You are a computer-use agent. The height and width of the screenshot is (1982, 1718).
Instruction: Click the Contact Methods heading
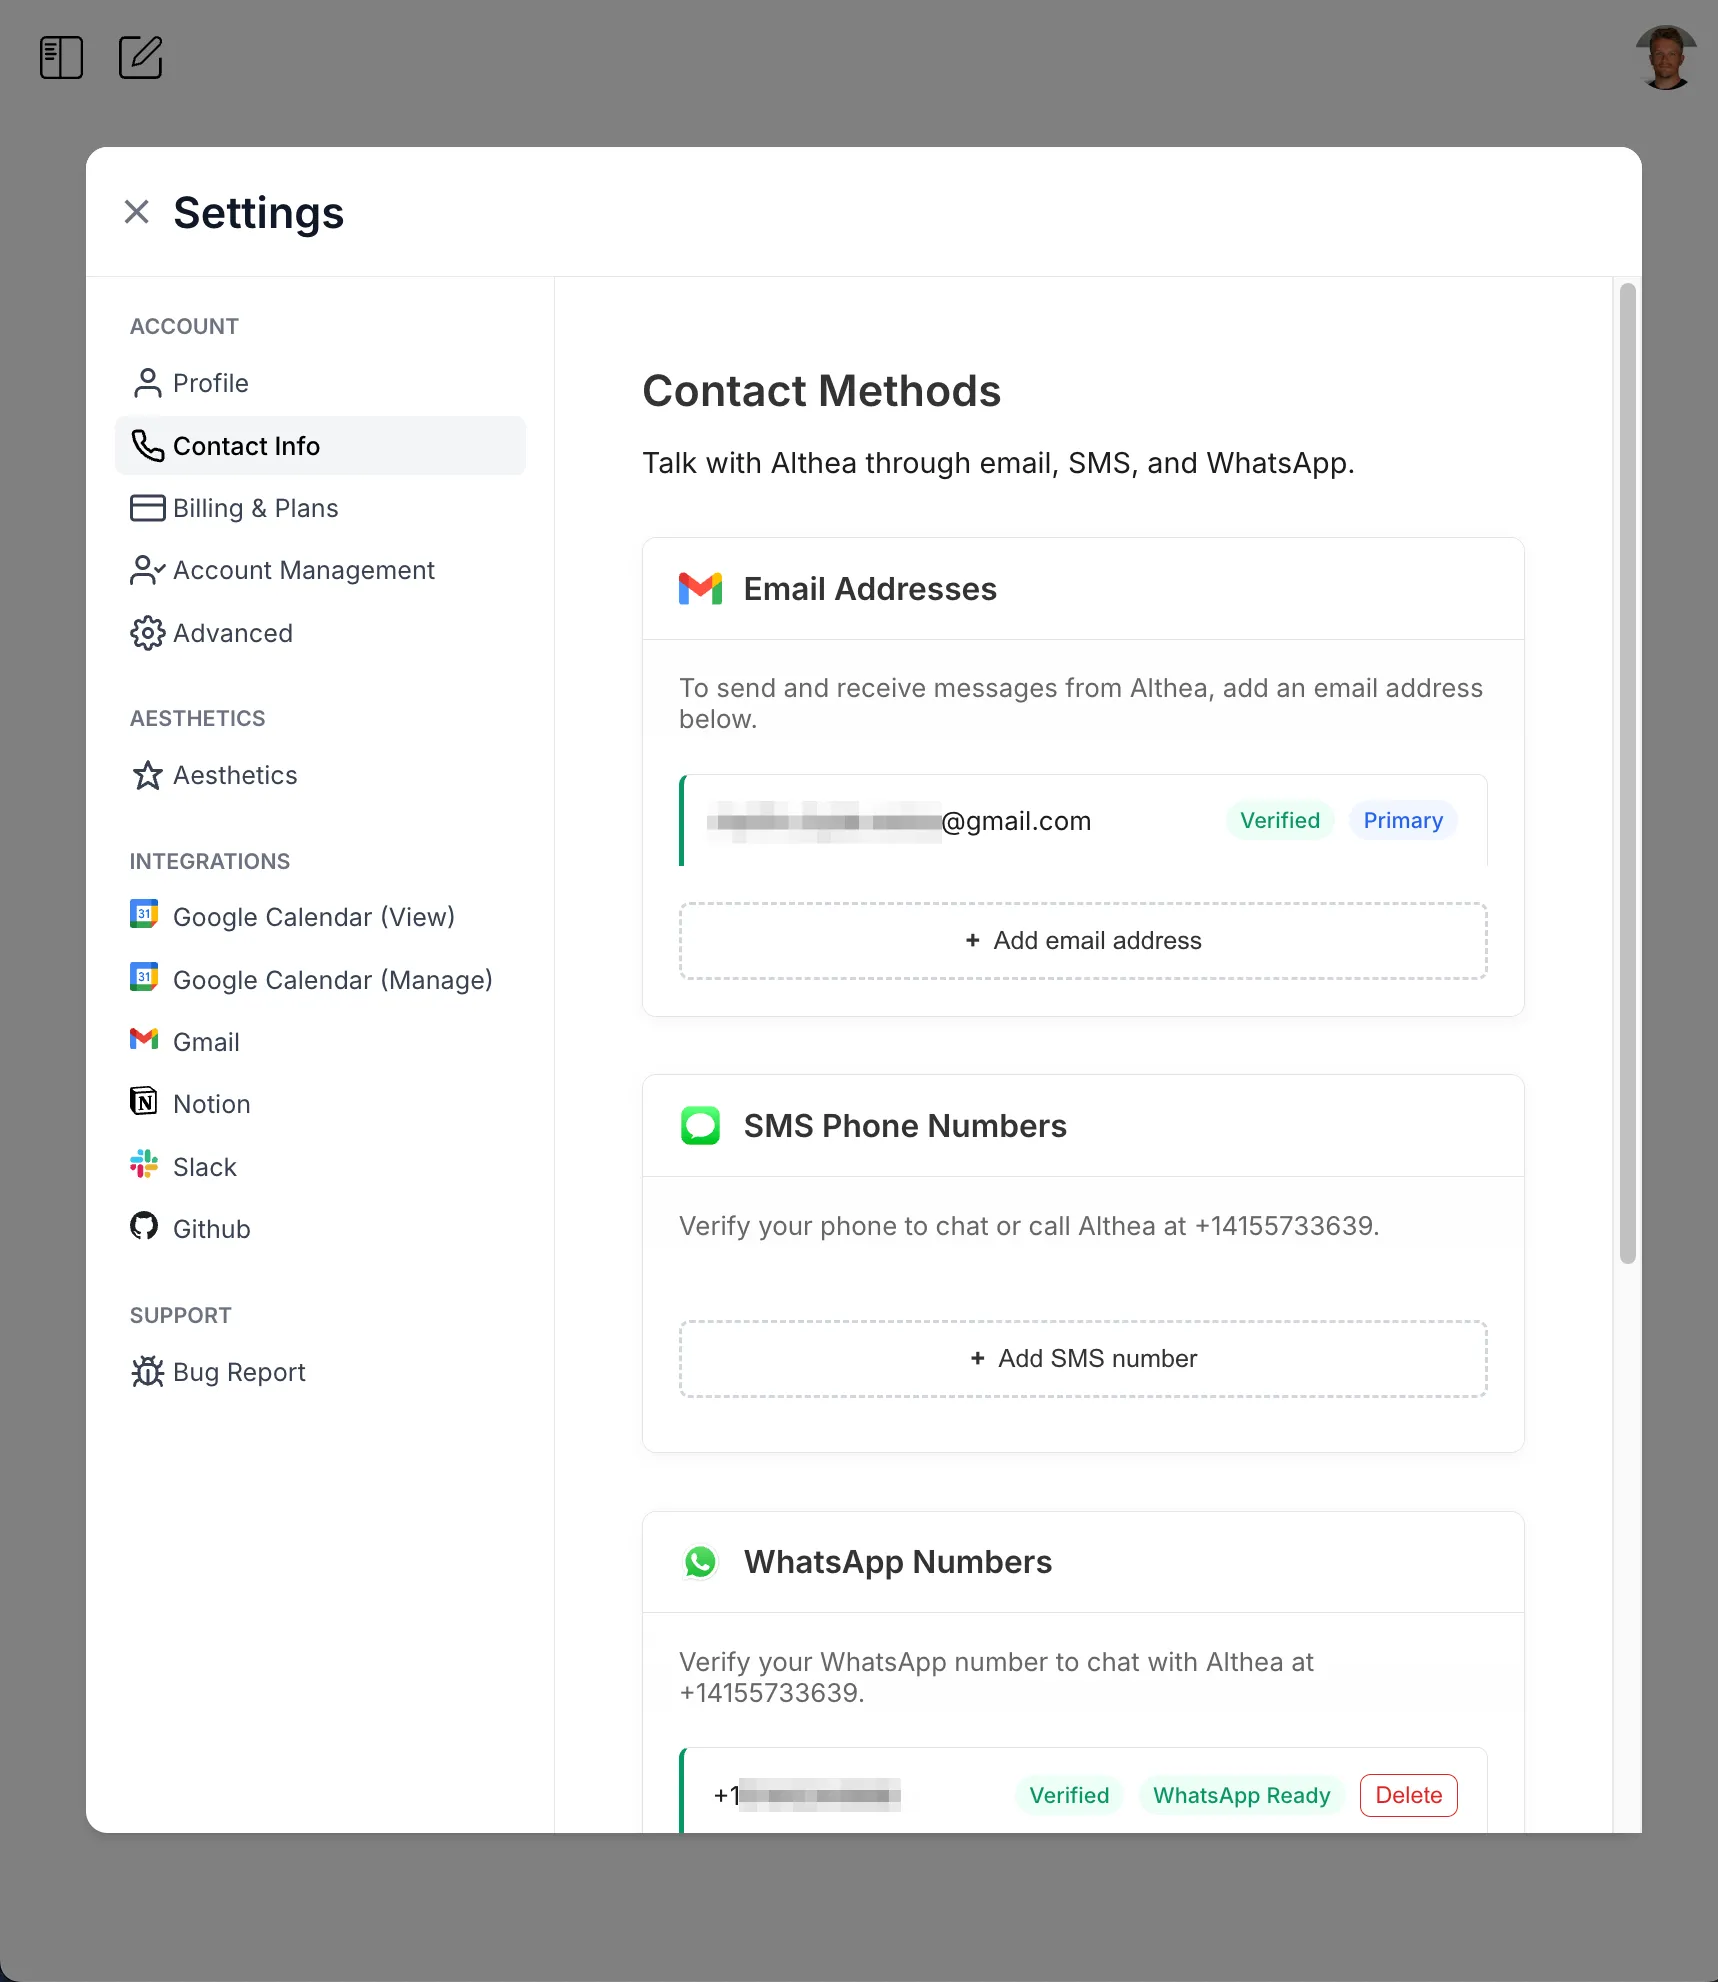click(822, 391)
